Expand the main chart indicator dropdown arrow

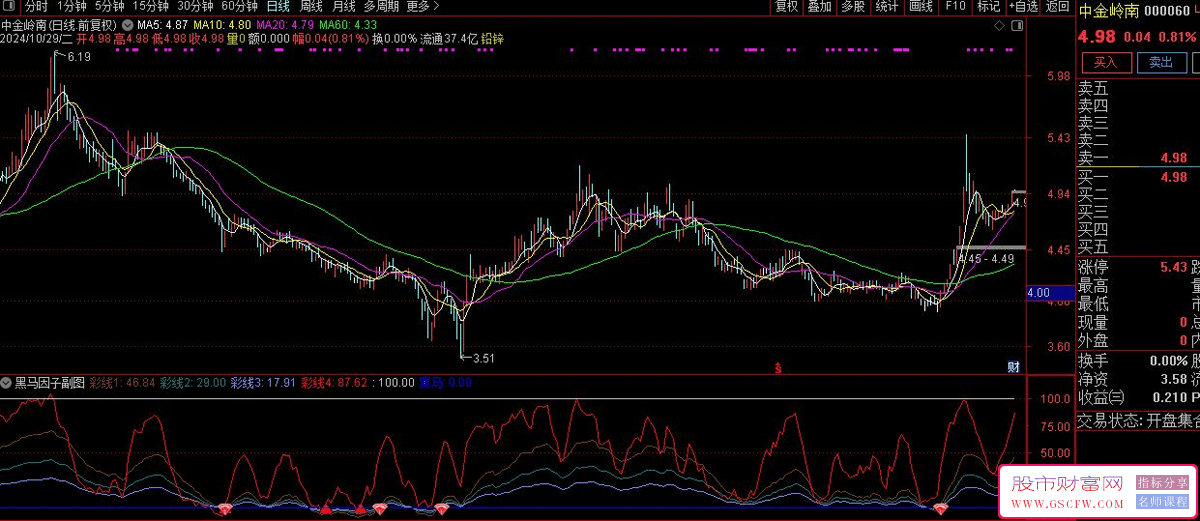[x=127, y=24]
